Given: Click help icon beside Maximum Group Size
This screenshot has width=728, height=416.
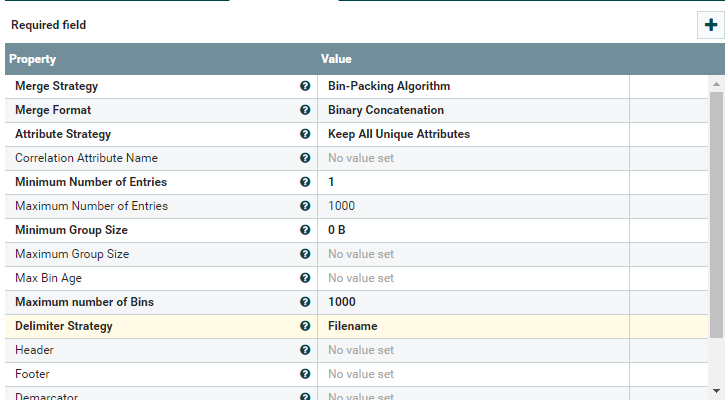Looking at the screenshot, I should 305,254.
